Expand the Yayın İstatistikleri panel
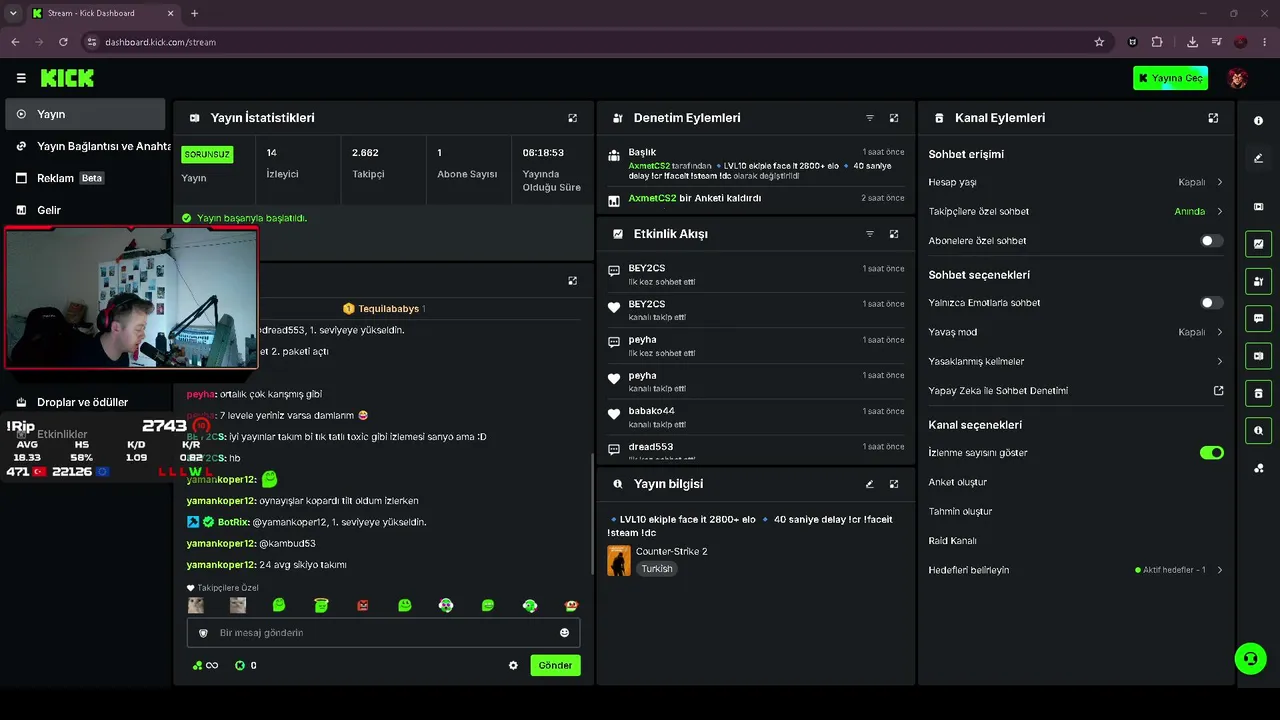1280x720 pixels. pyautogui.click(x=572, y=118)
